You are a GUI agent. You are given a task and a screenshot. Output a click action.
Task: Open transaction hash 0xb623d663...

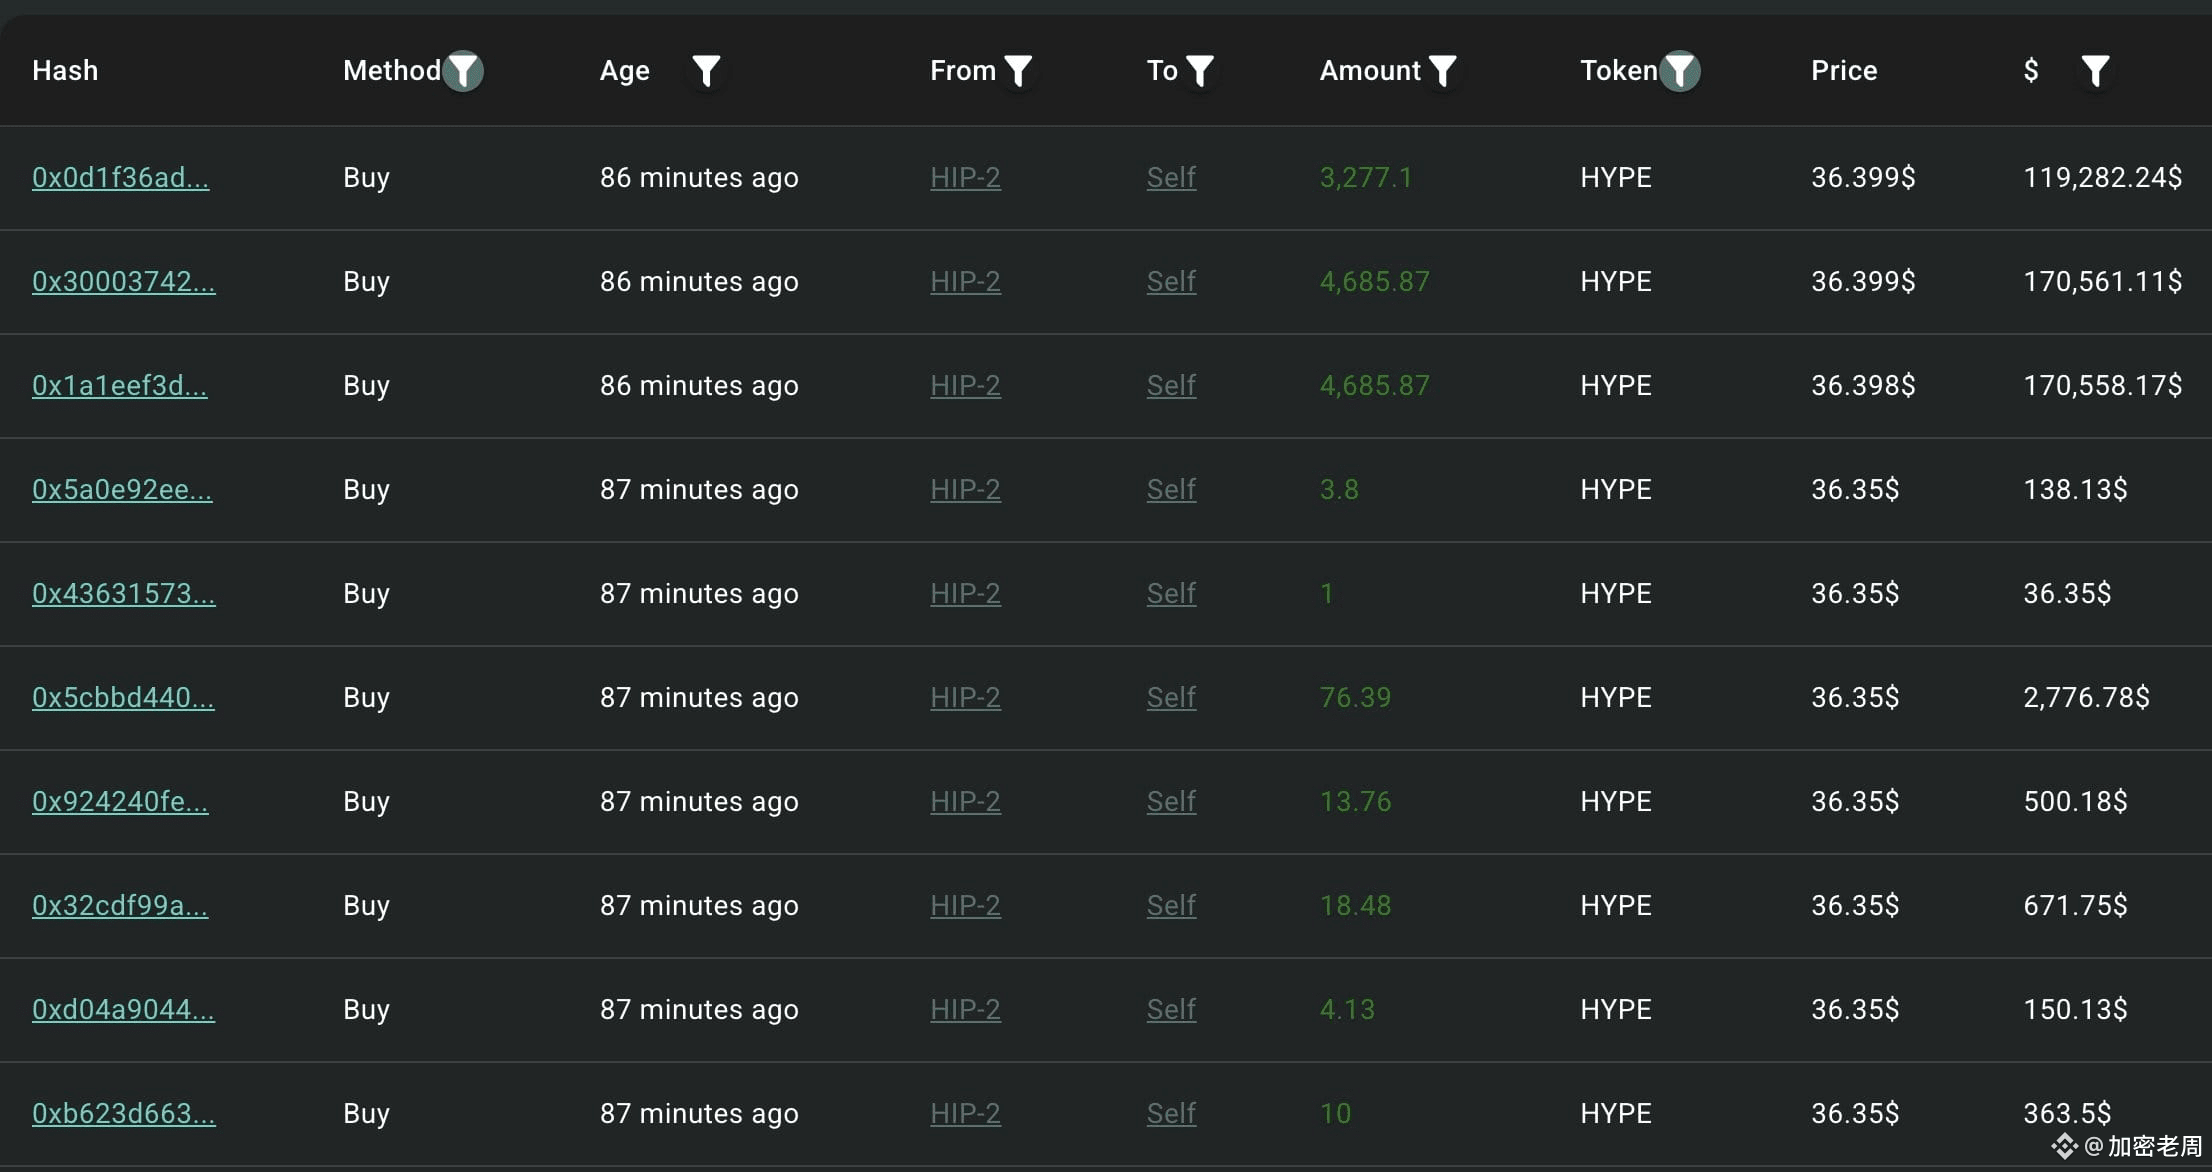(123, 1114)
